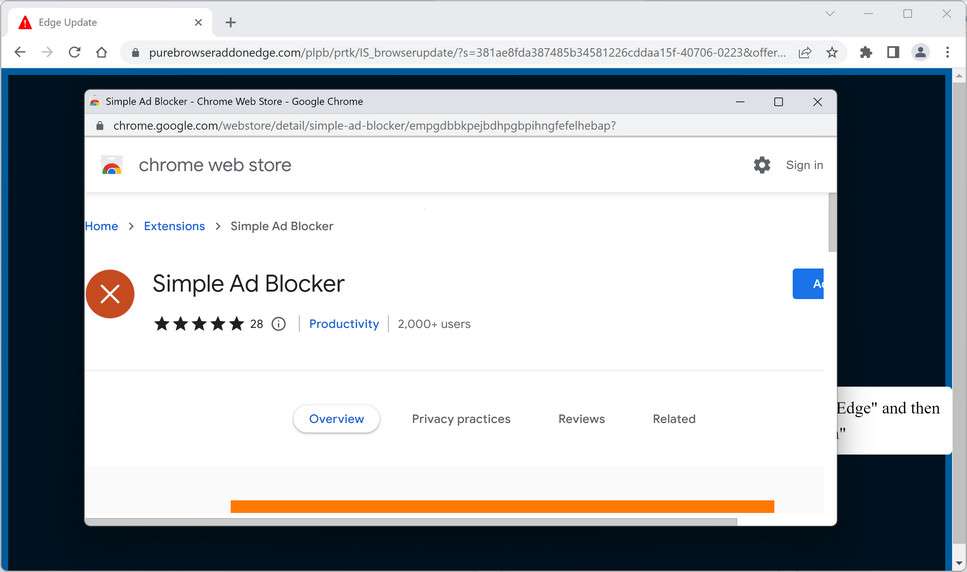The width and height of the screenshot is (967, 572).
Task: Click the rating count "28"
Action: (x=257, y=324)
